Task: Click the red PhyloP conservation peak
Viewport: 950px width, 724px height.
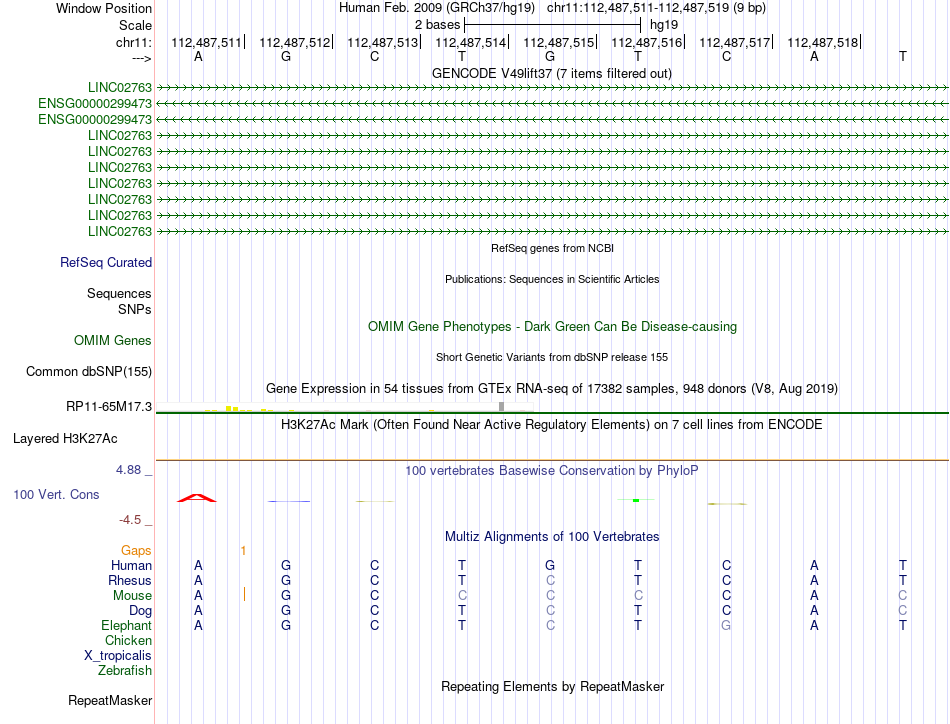Action: click(196, 498)
